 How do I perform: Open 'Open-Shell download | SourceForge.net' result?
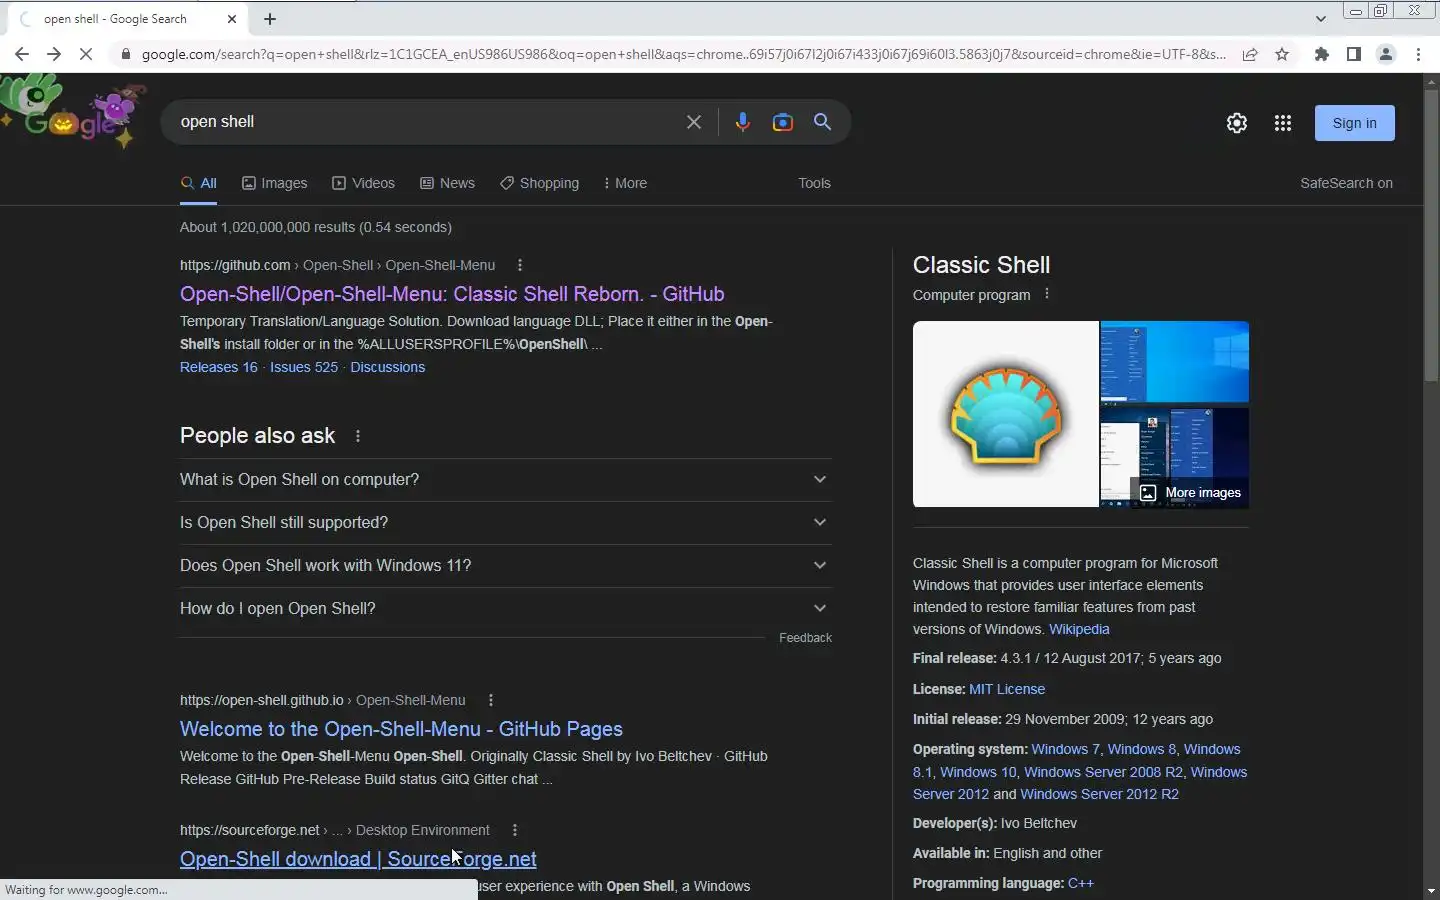point(358,859)
